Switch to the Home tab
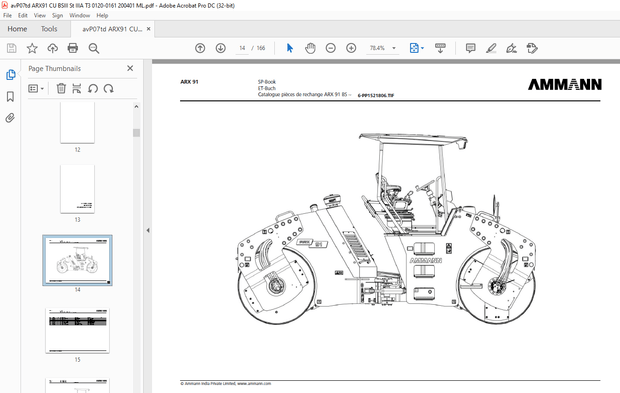 [x=17, y=29]
